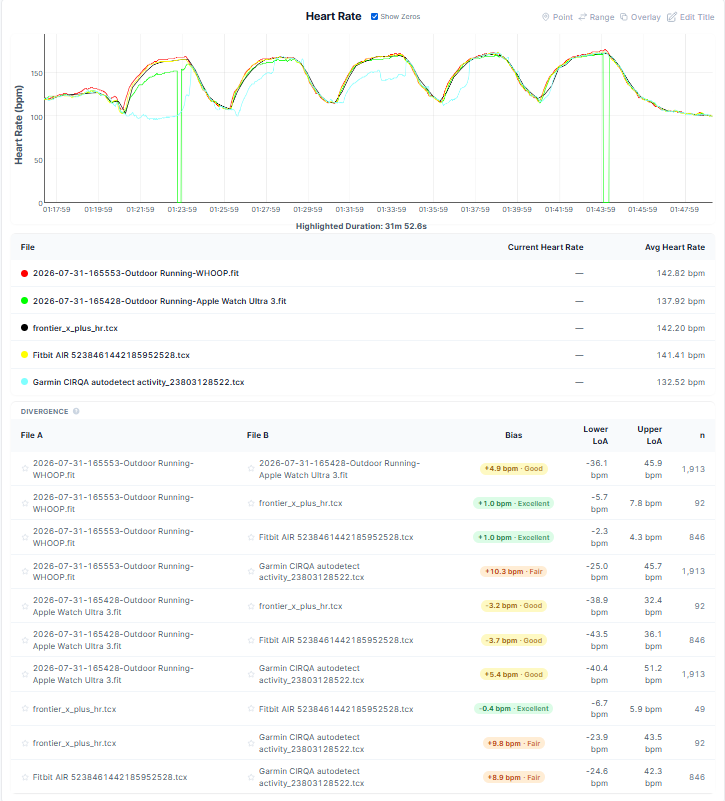Select the Point mode button

[557, 17]
